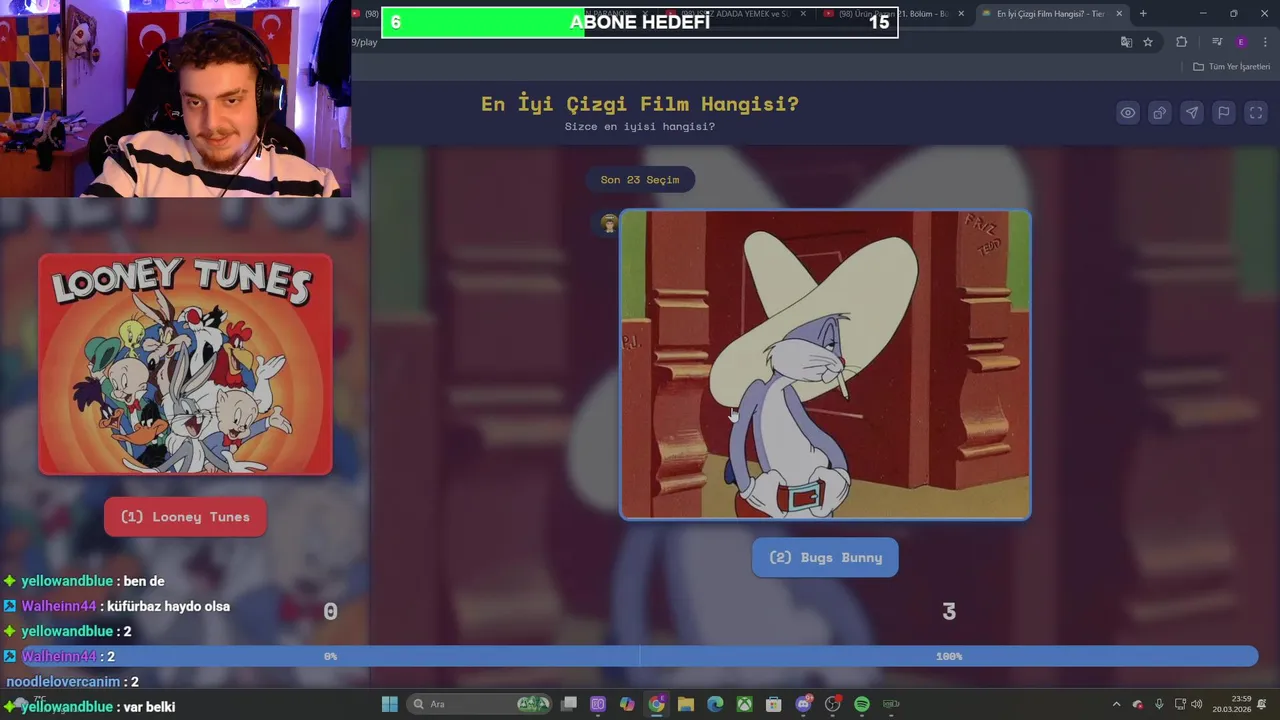Toggle fullscreen with the expand icon

tap(1256, 113)
